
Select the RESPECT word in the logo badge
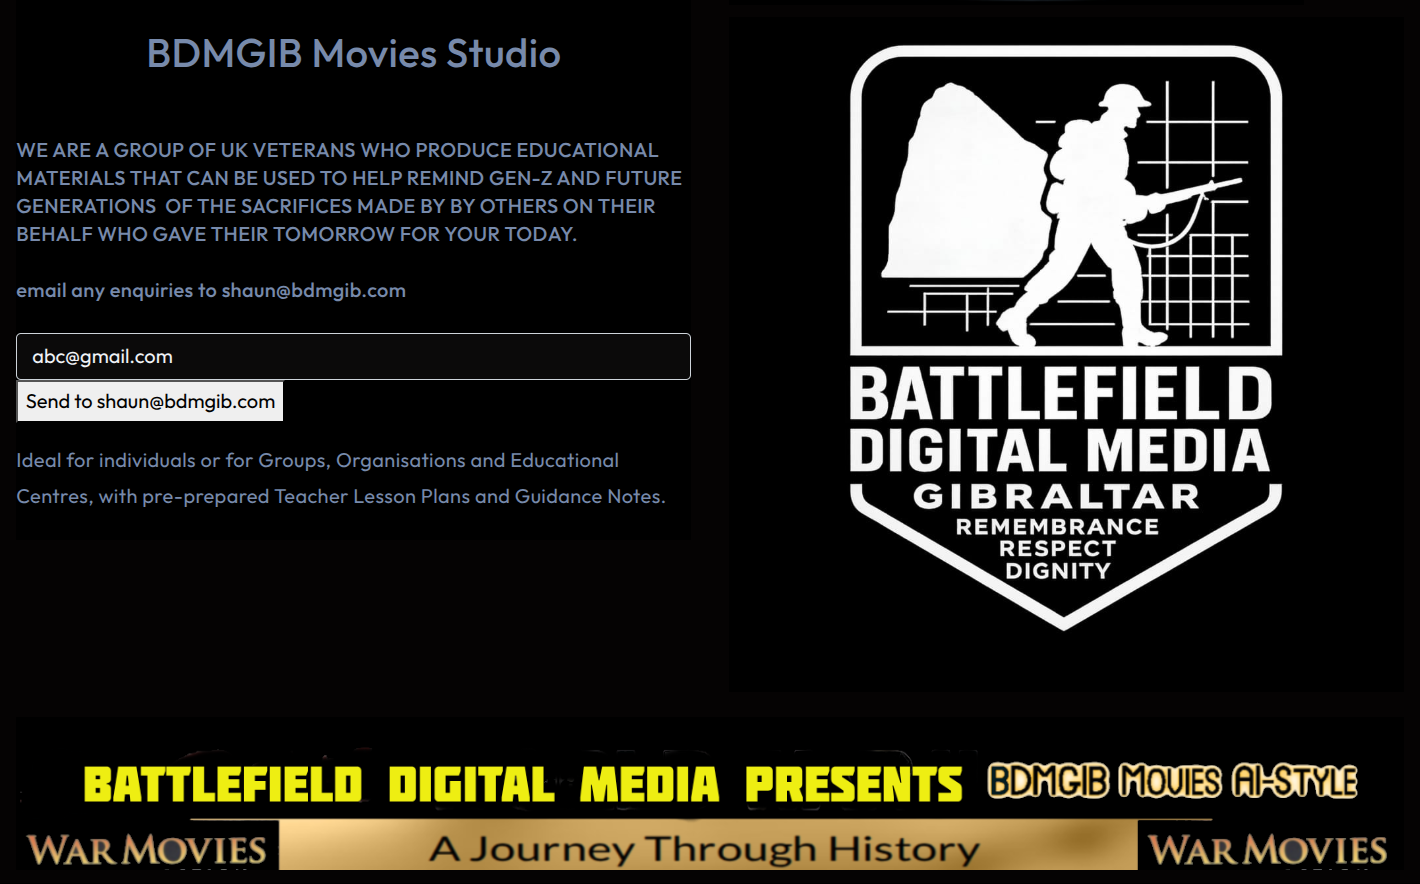click(1057, 549)
